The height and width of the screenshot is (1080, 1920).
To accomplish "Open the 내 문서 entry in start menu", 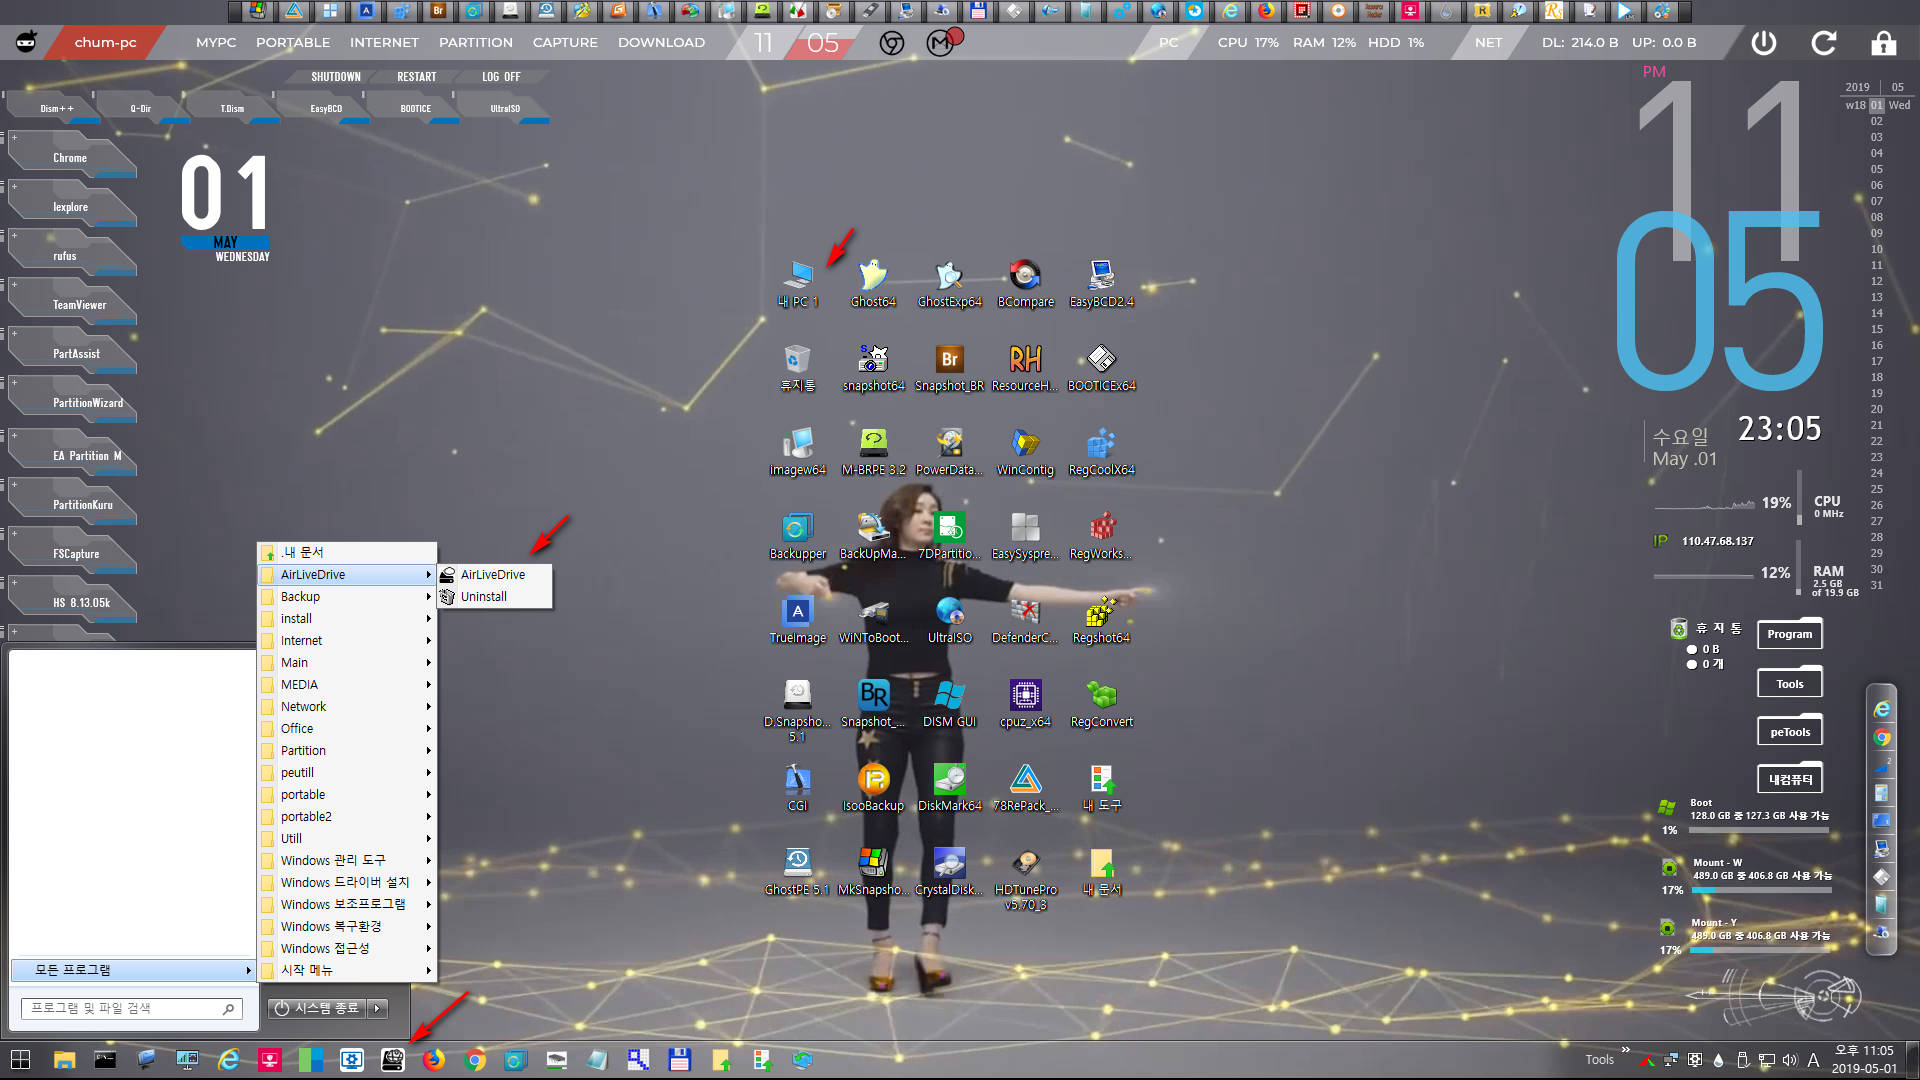I will [x=347, y=552].
